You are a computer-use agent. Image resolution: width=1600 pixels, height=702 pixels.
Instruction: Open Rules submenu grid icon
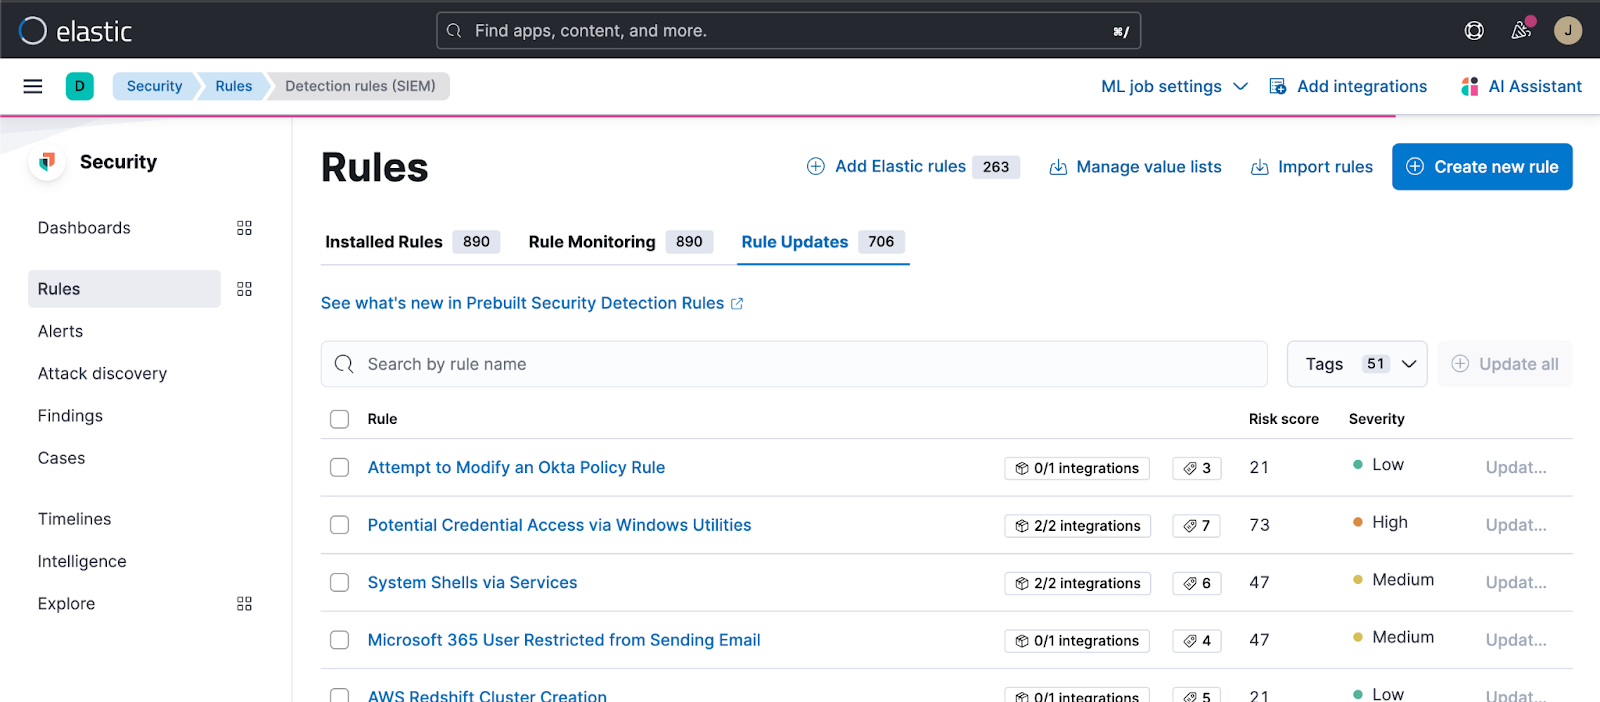coord(244,289)
